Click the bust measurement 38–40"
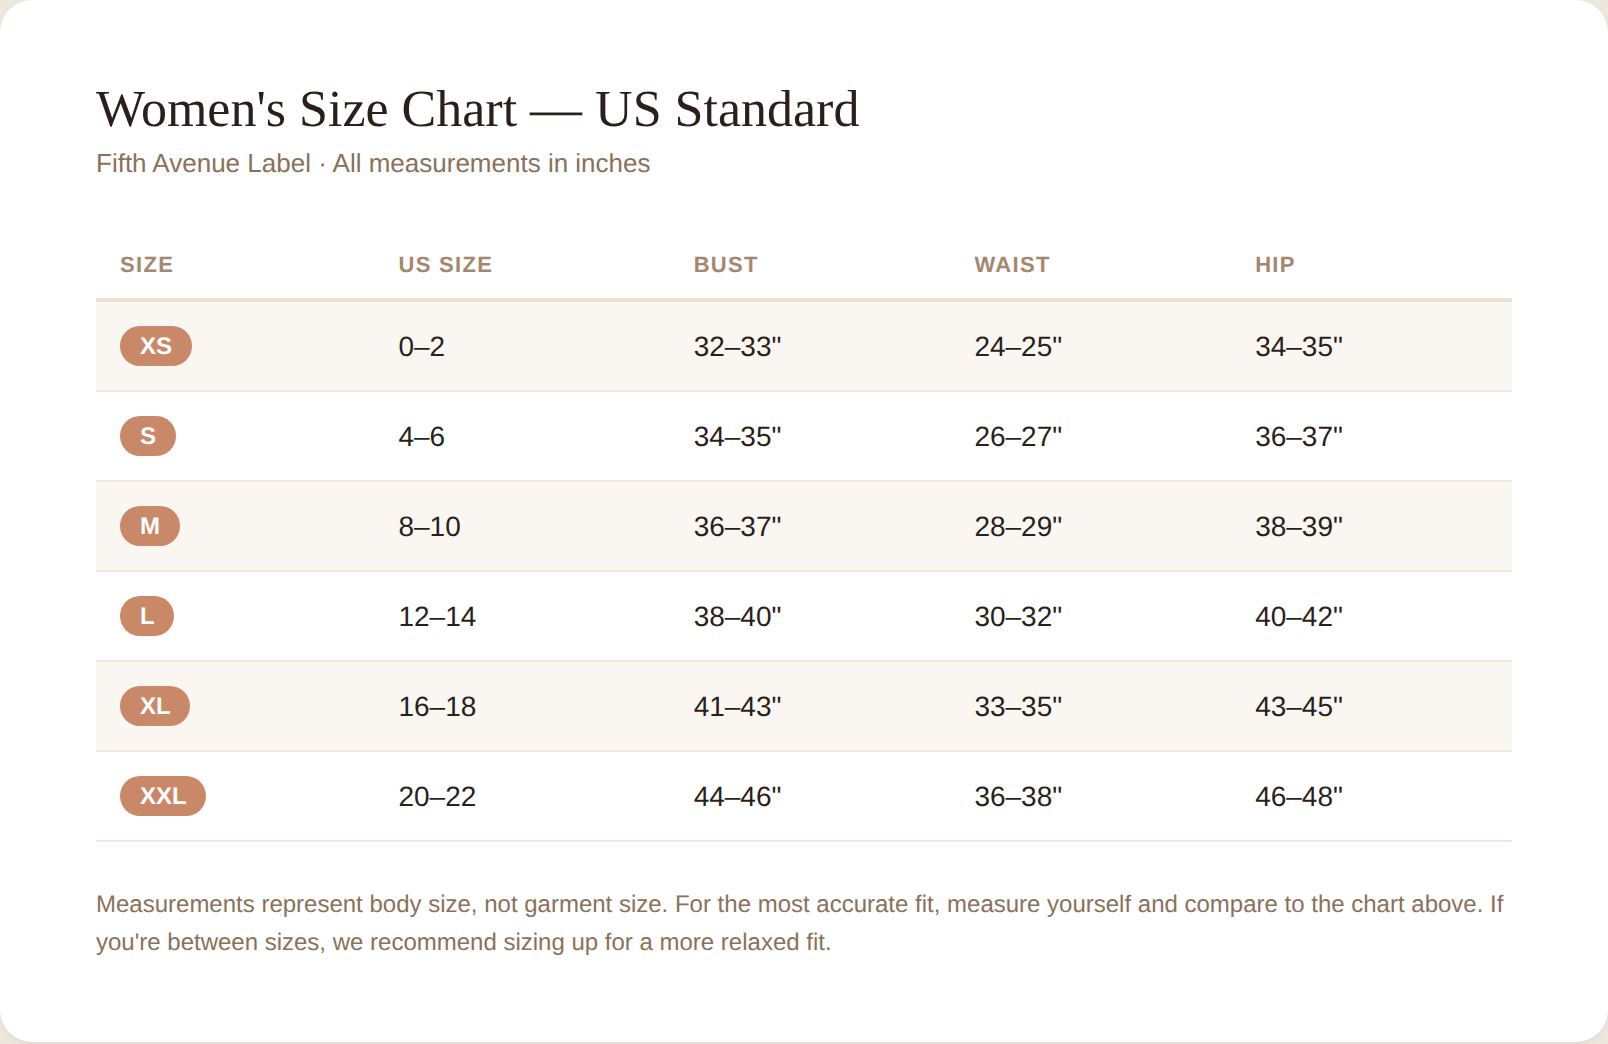 click(738, 617)
